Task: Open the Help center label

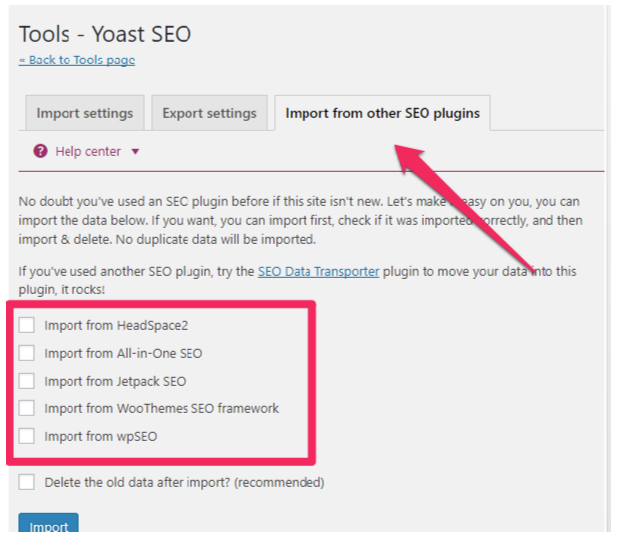Action: point(88,152)
